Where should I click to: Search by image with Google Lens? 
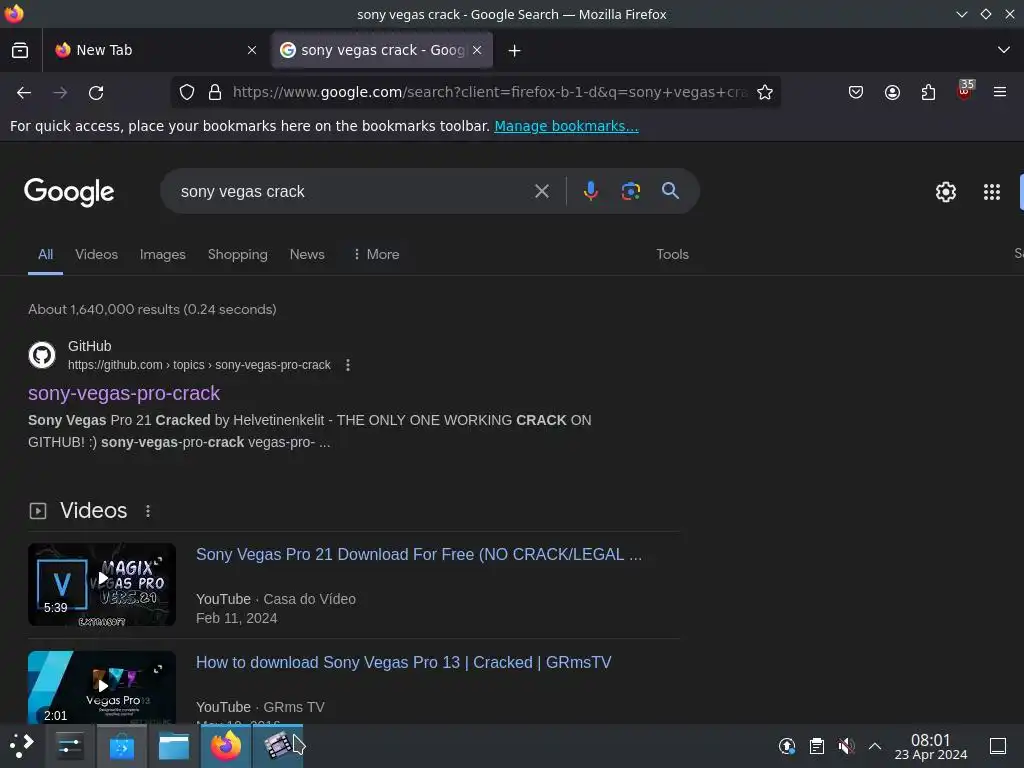coord(630,191)
